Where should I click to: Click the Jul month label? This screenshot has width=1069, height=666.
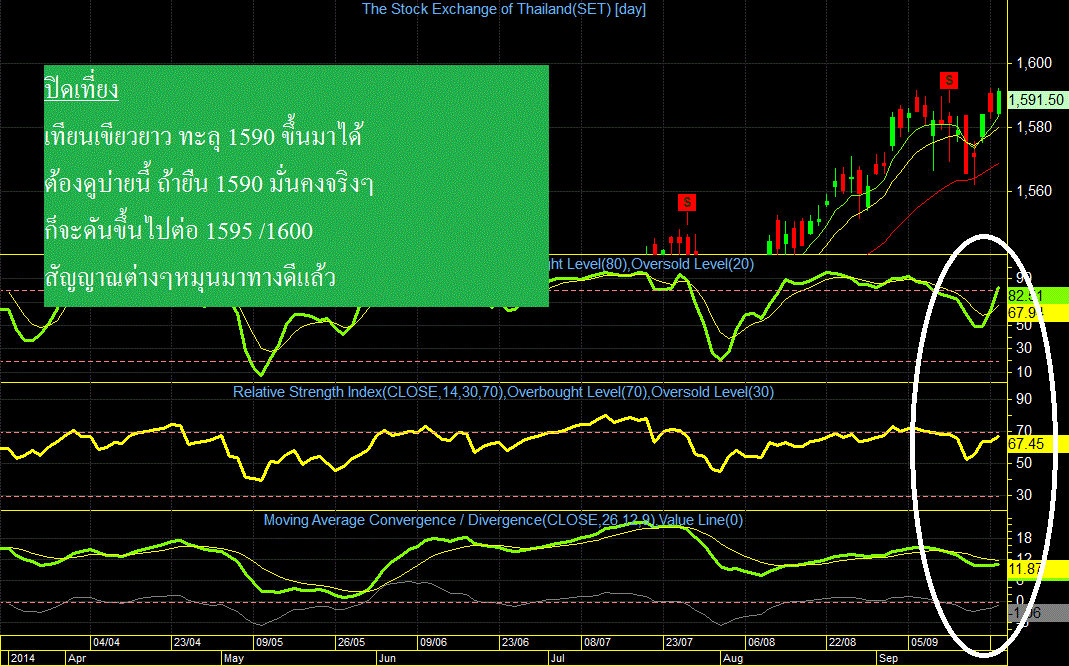(x=557, y=658)
